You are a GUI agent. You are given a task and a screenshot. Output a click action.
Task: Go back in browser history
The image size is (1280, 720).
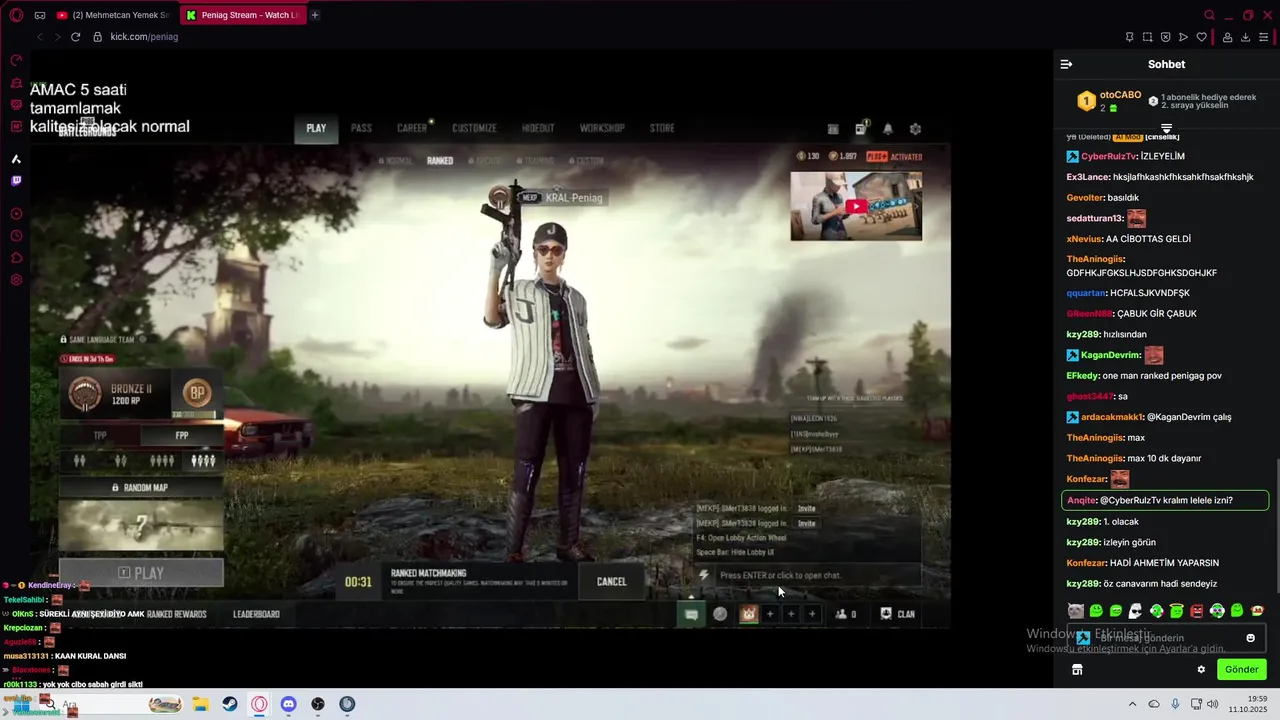tap(40, 37)
